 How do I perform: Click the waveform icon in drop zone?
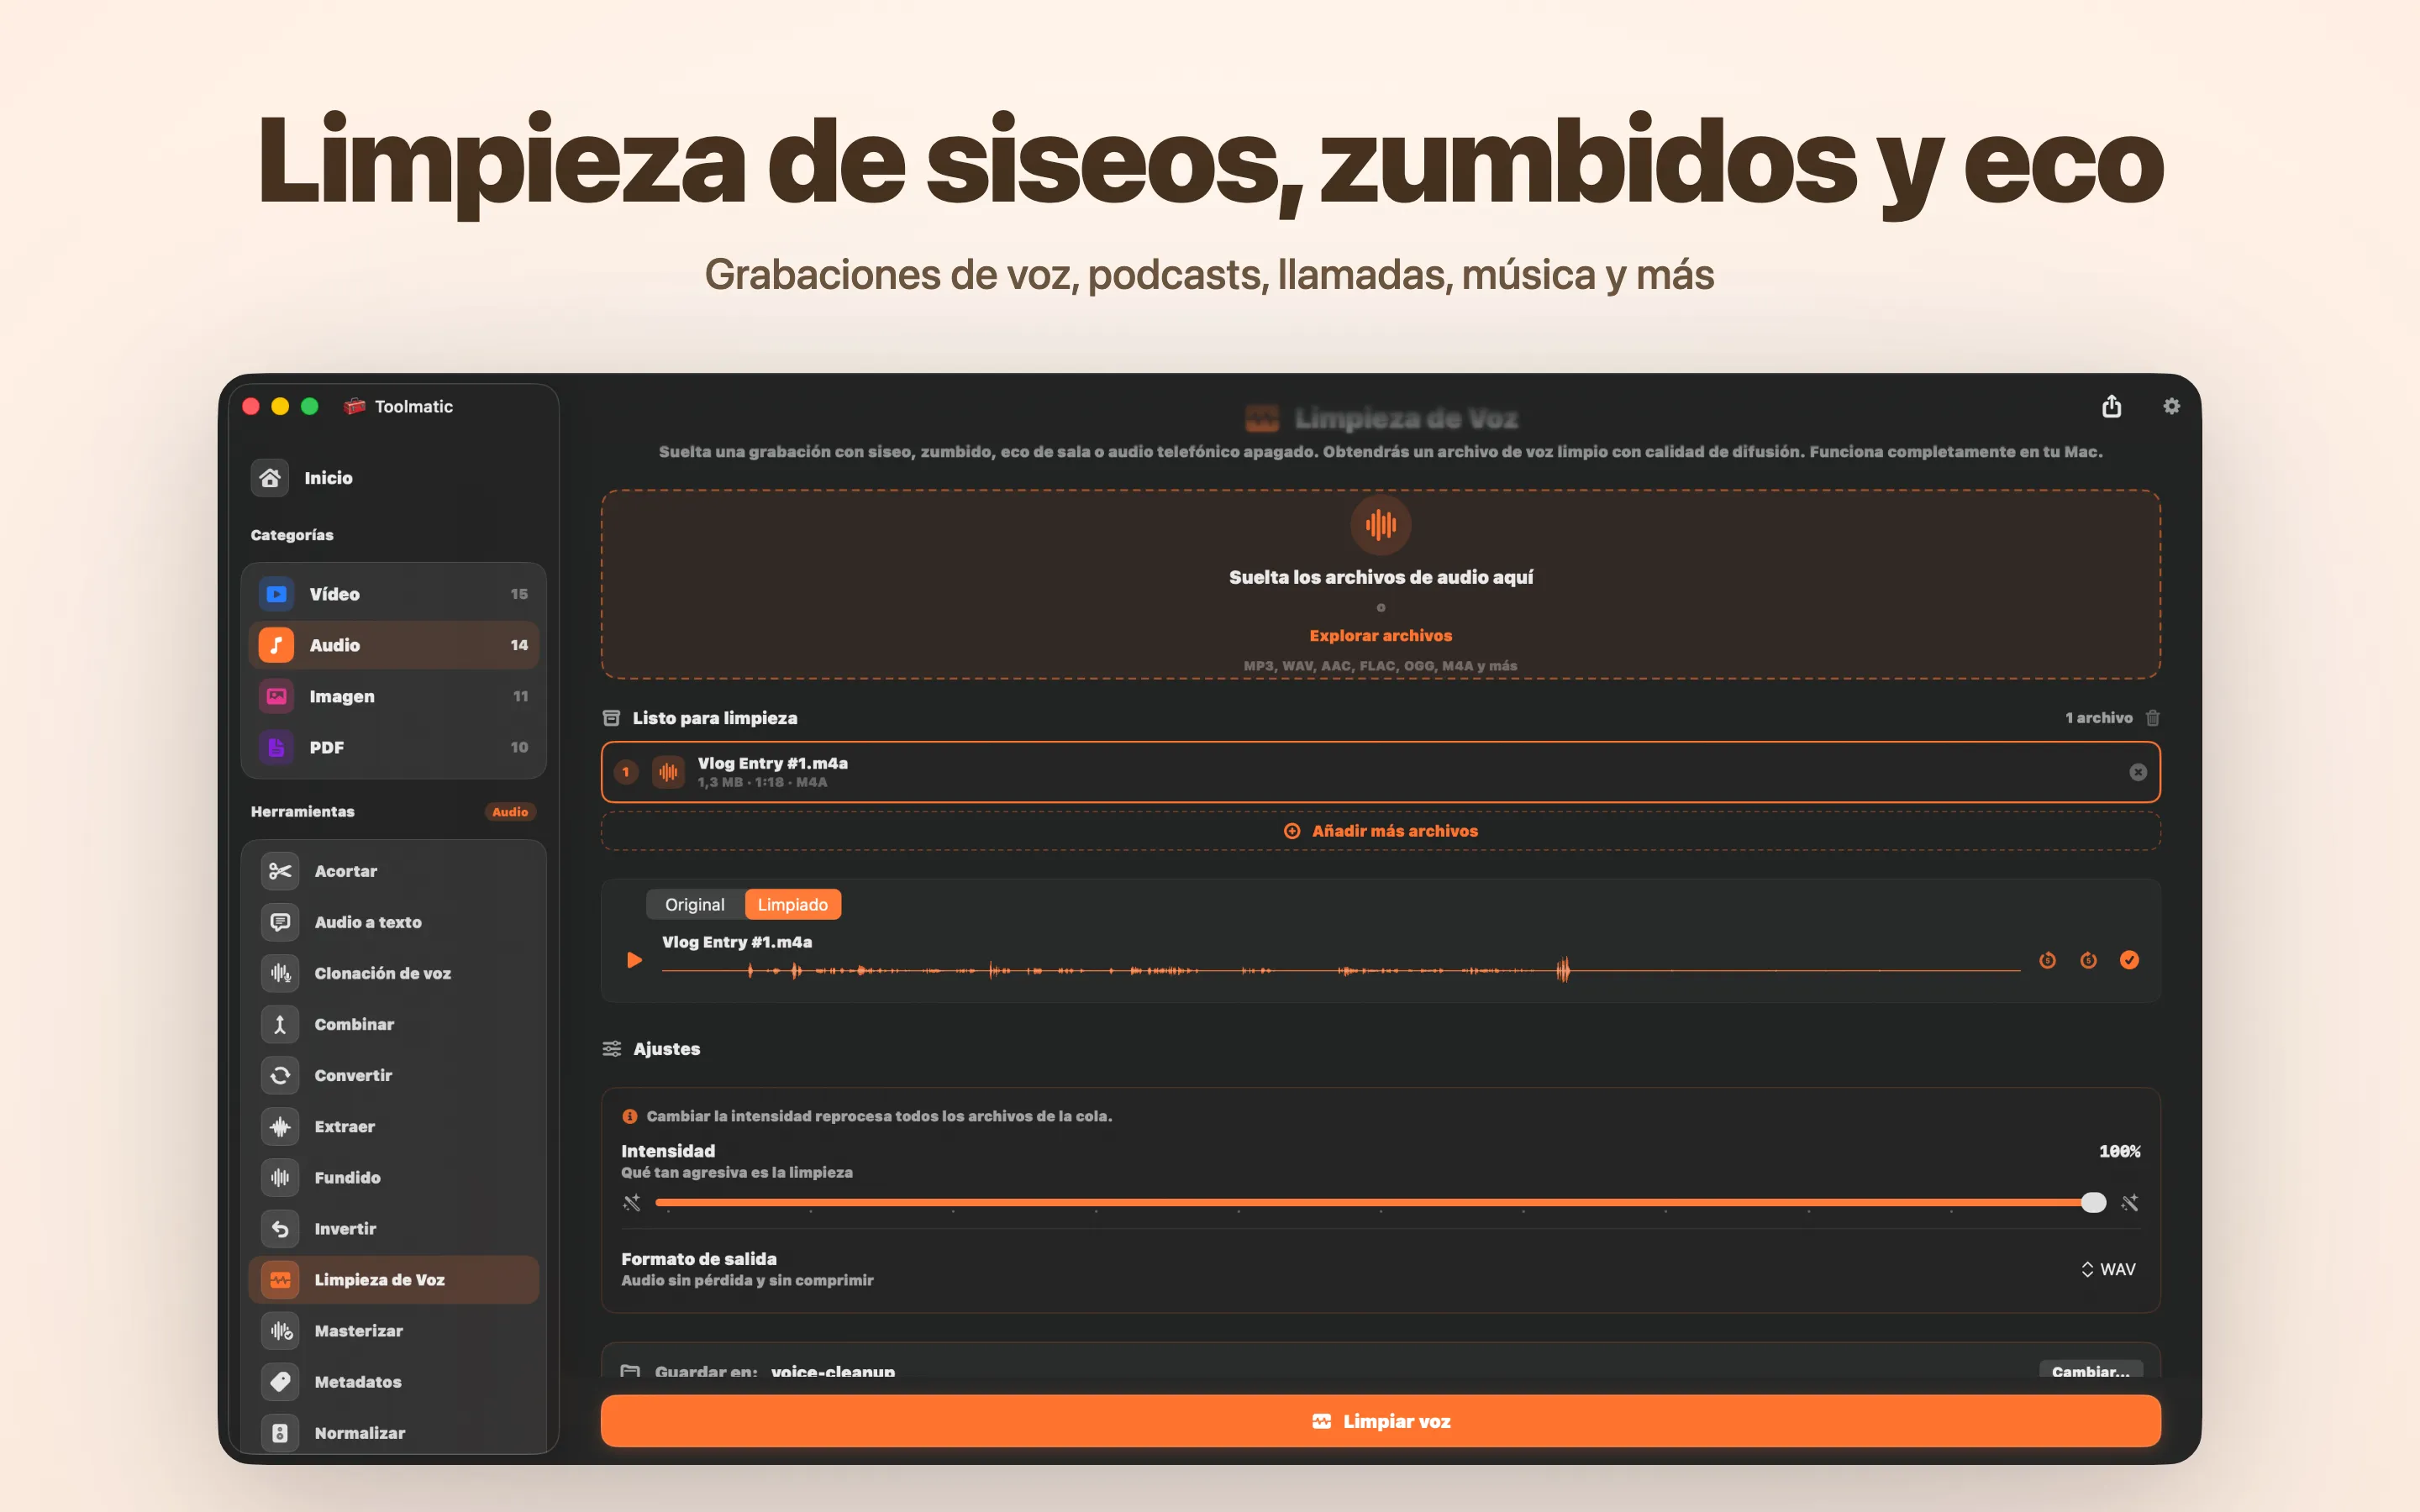1380,524
